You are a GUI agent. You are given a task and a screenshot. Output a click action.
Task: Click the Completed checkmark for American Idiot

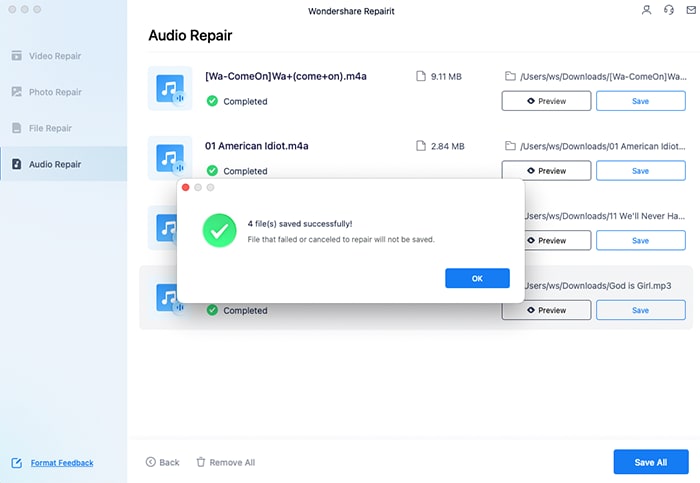click(212, 171)
